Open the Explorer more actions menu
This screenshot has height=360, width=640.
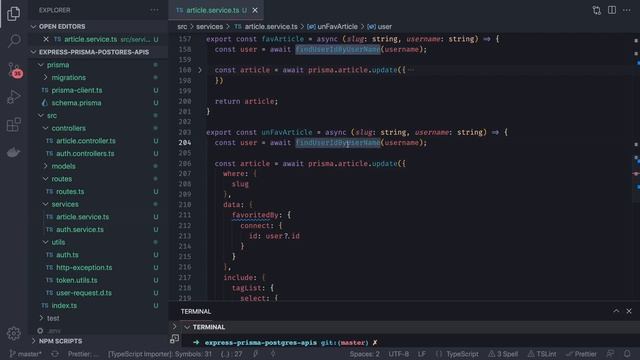coord(154,10)
